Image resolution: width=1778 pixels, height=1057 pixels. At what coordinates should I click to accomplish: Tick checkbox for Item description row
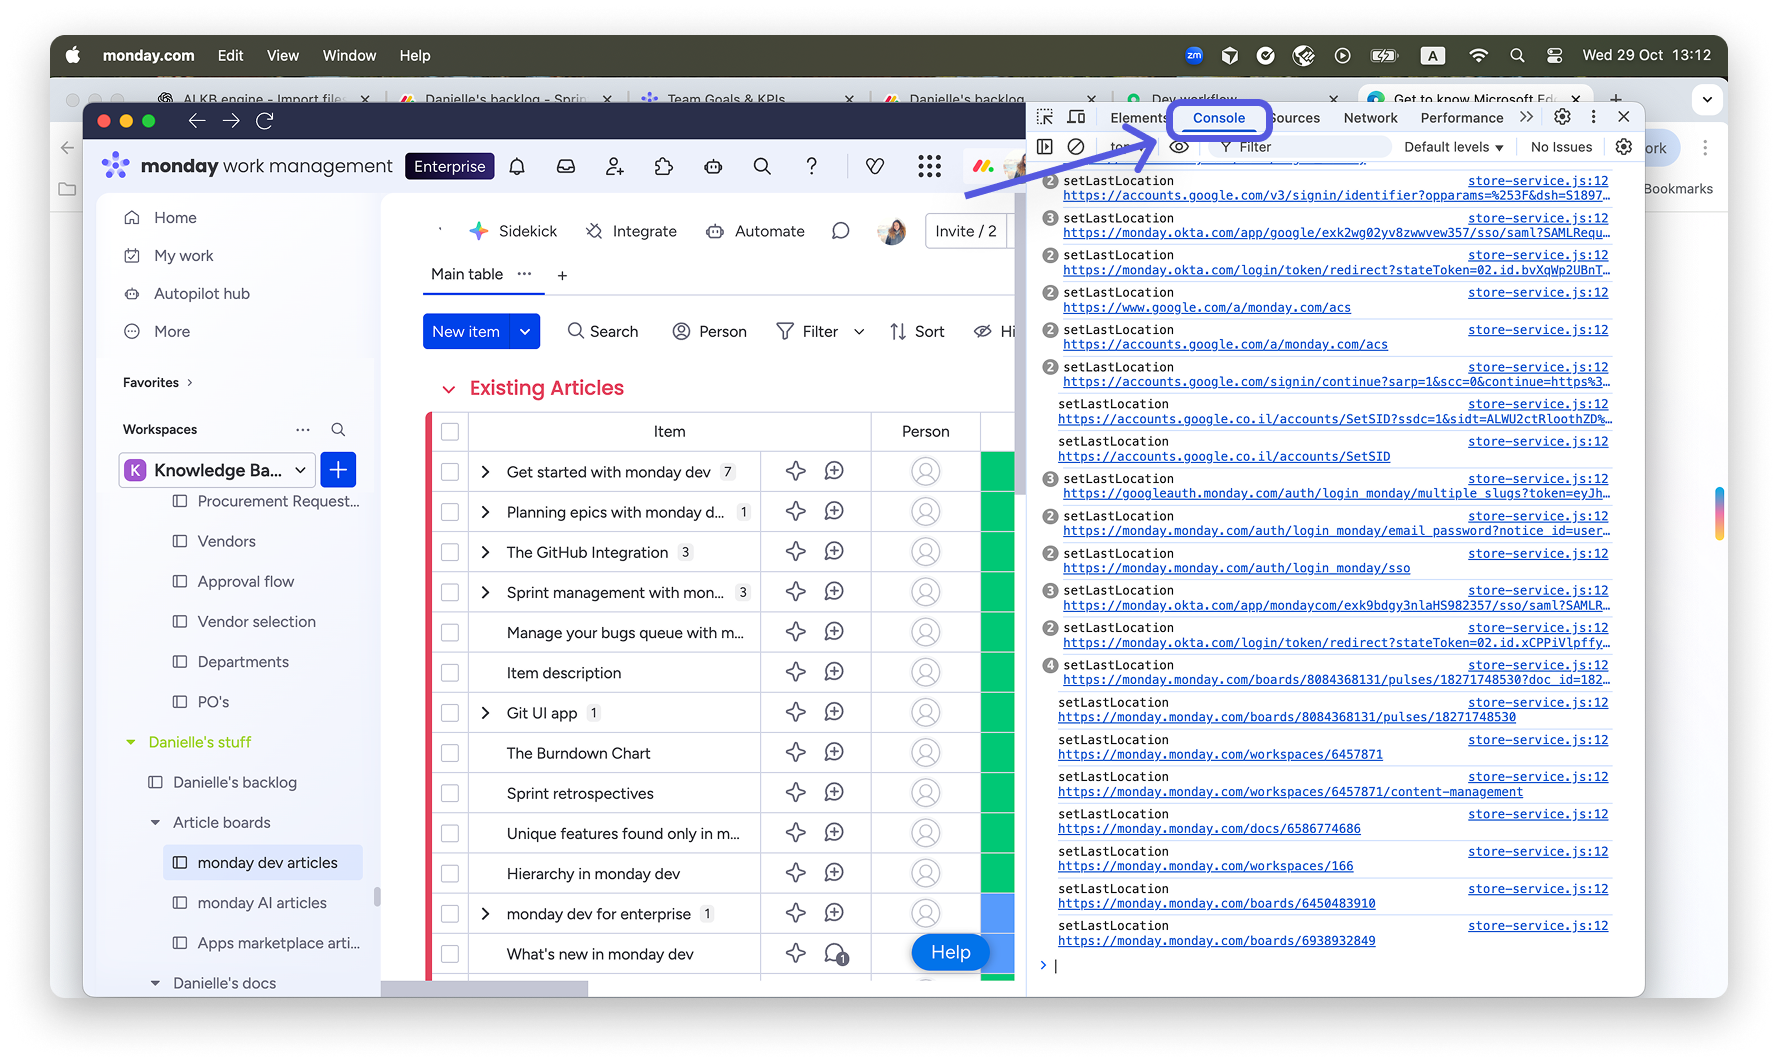click(x=450, y=673)
